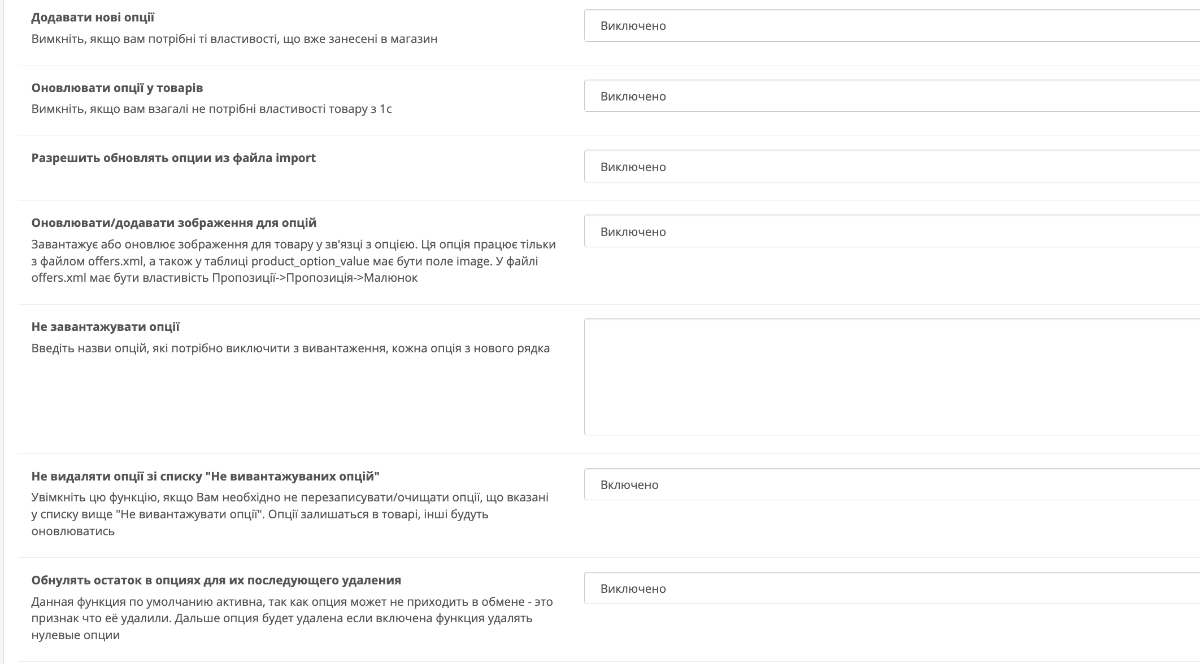Click hint 'кожна опція з нового рядка'
Screen dimensions: 1200x664
coord(290,348)
